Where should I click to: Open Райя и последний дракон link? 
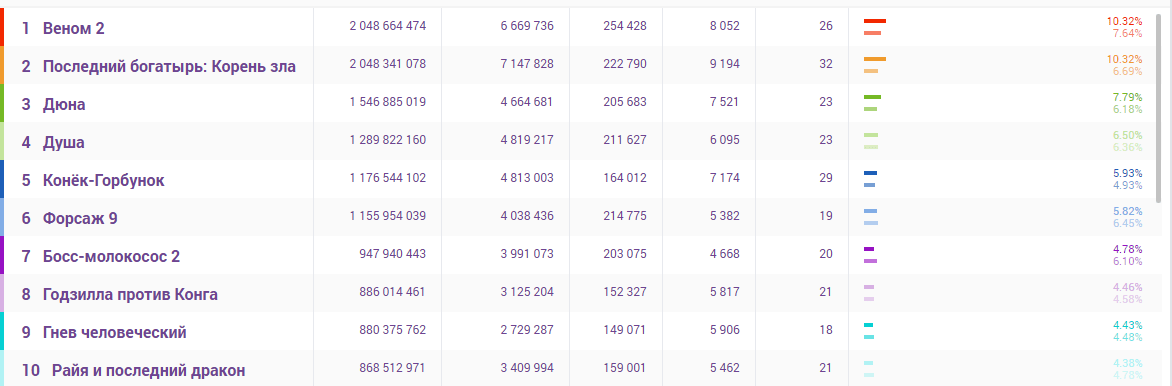[149, 371]
